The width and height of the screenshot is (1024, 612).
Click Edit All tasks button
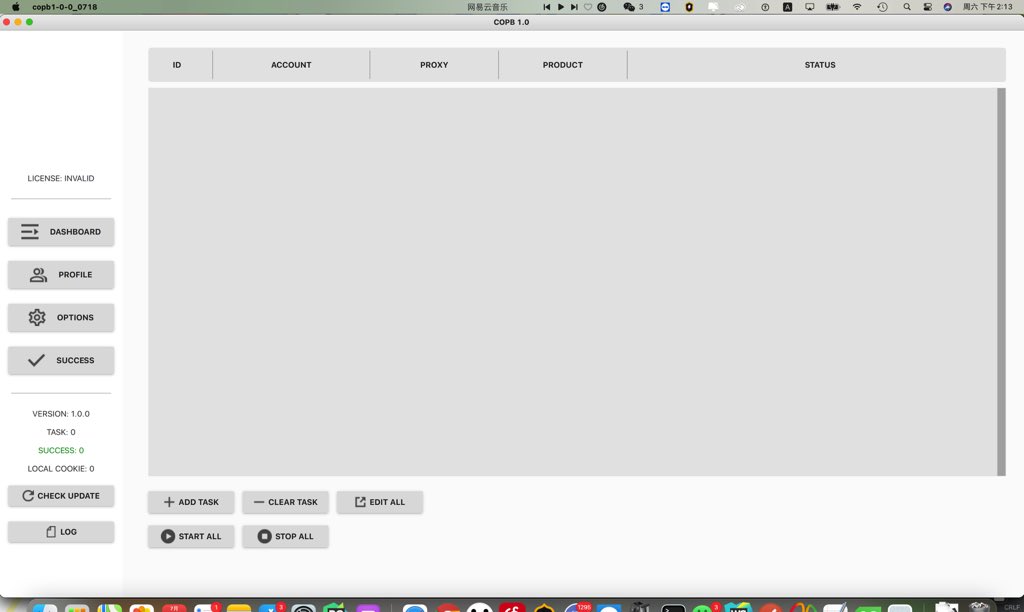click(x=379, y=502)
